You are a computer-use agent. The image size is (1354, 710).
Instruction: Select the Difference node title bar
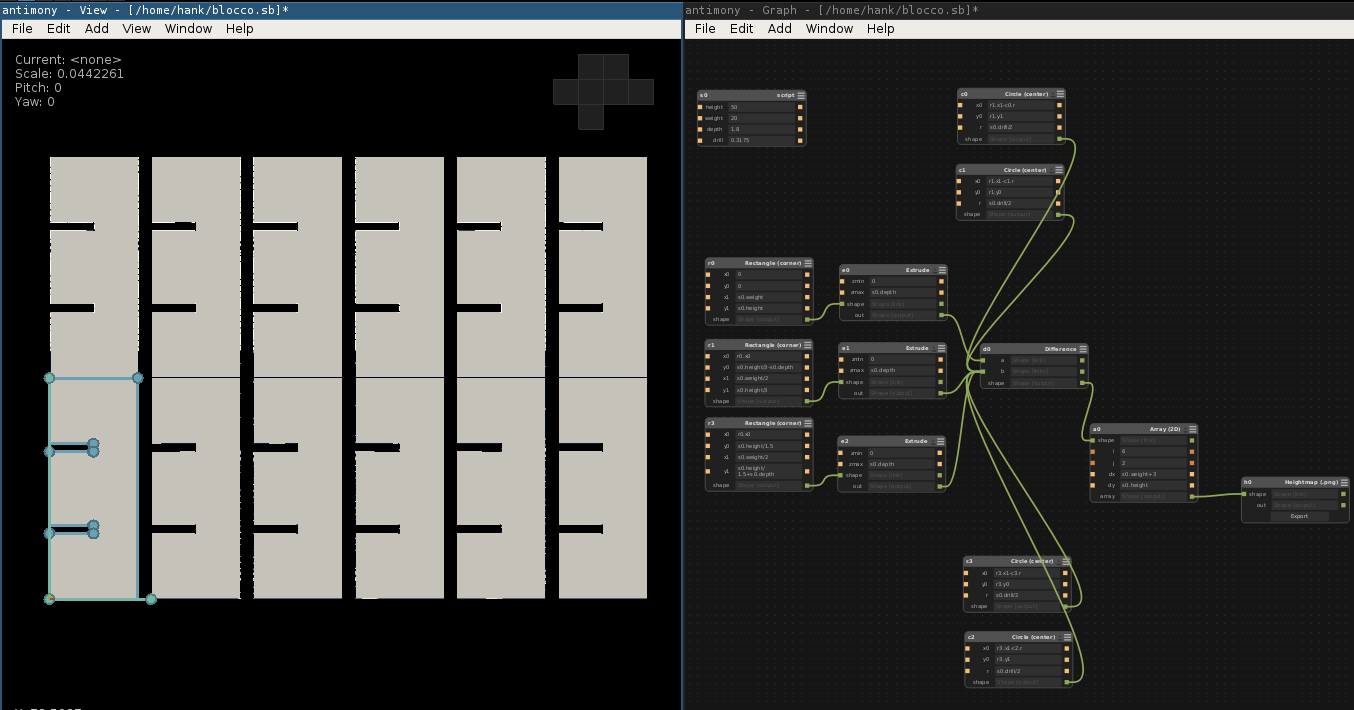[1035, 349]
